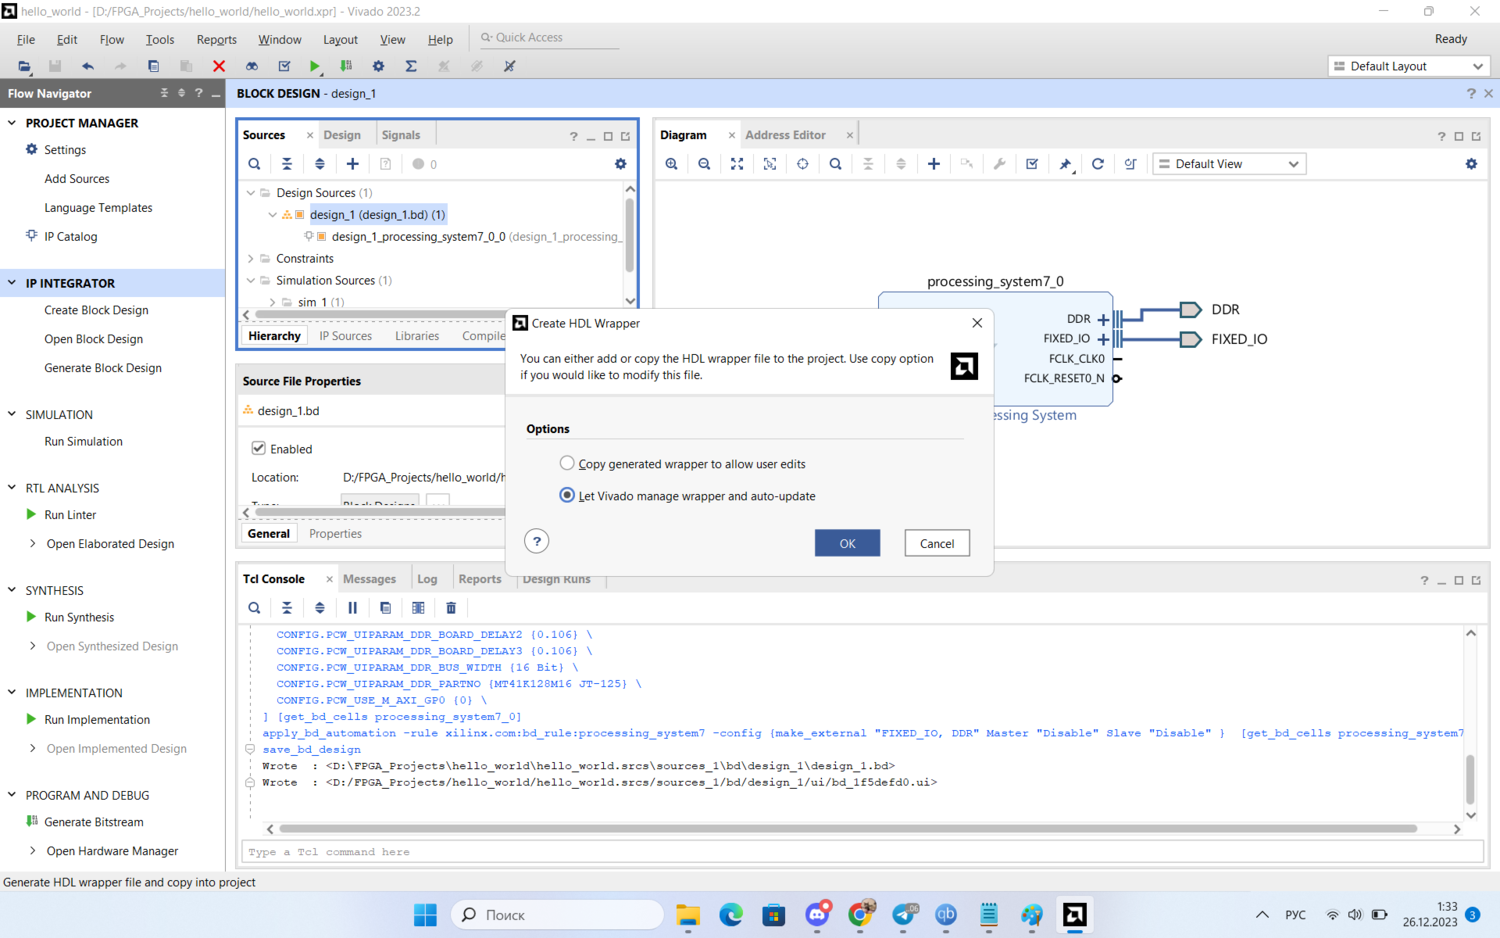Click the Validate Design icon in Diagram toolbar
Image resolution: width=1500 pixels, height=938 pixels.
1032,164
